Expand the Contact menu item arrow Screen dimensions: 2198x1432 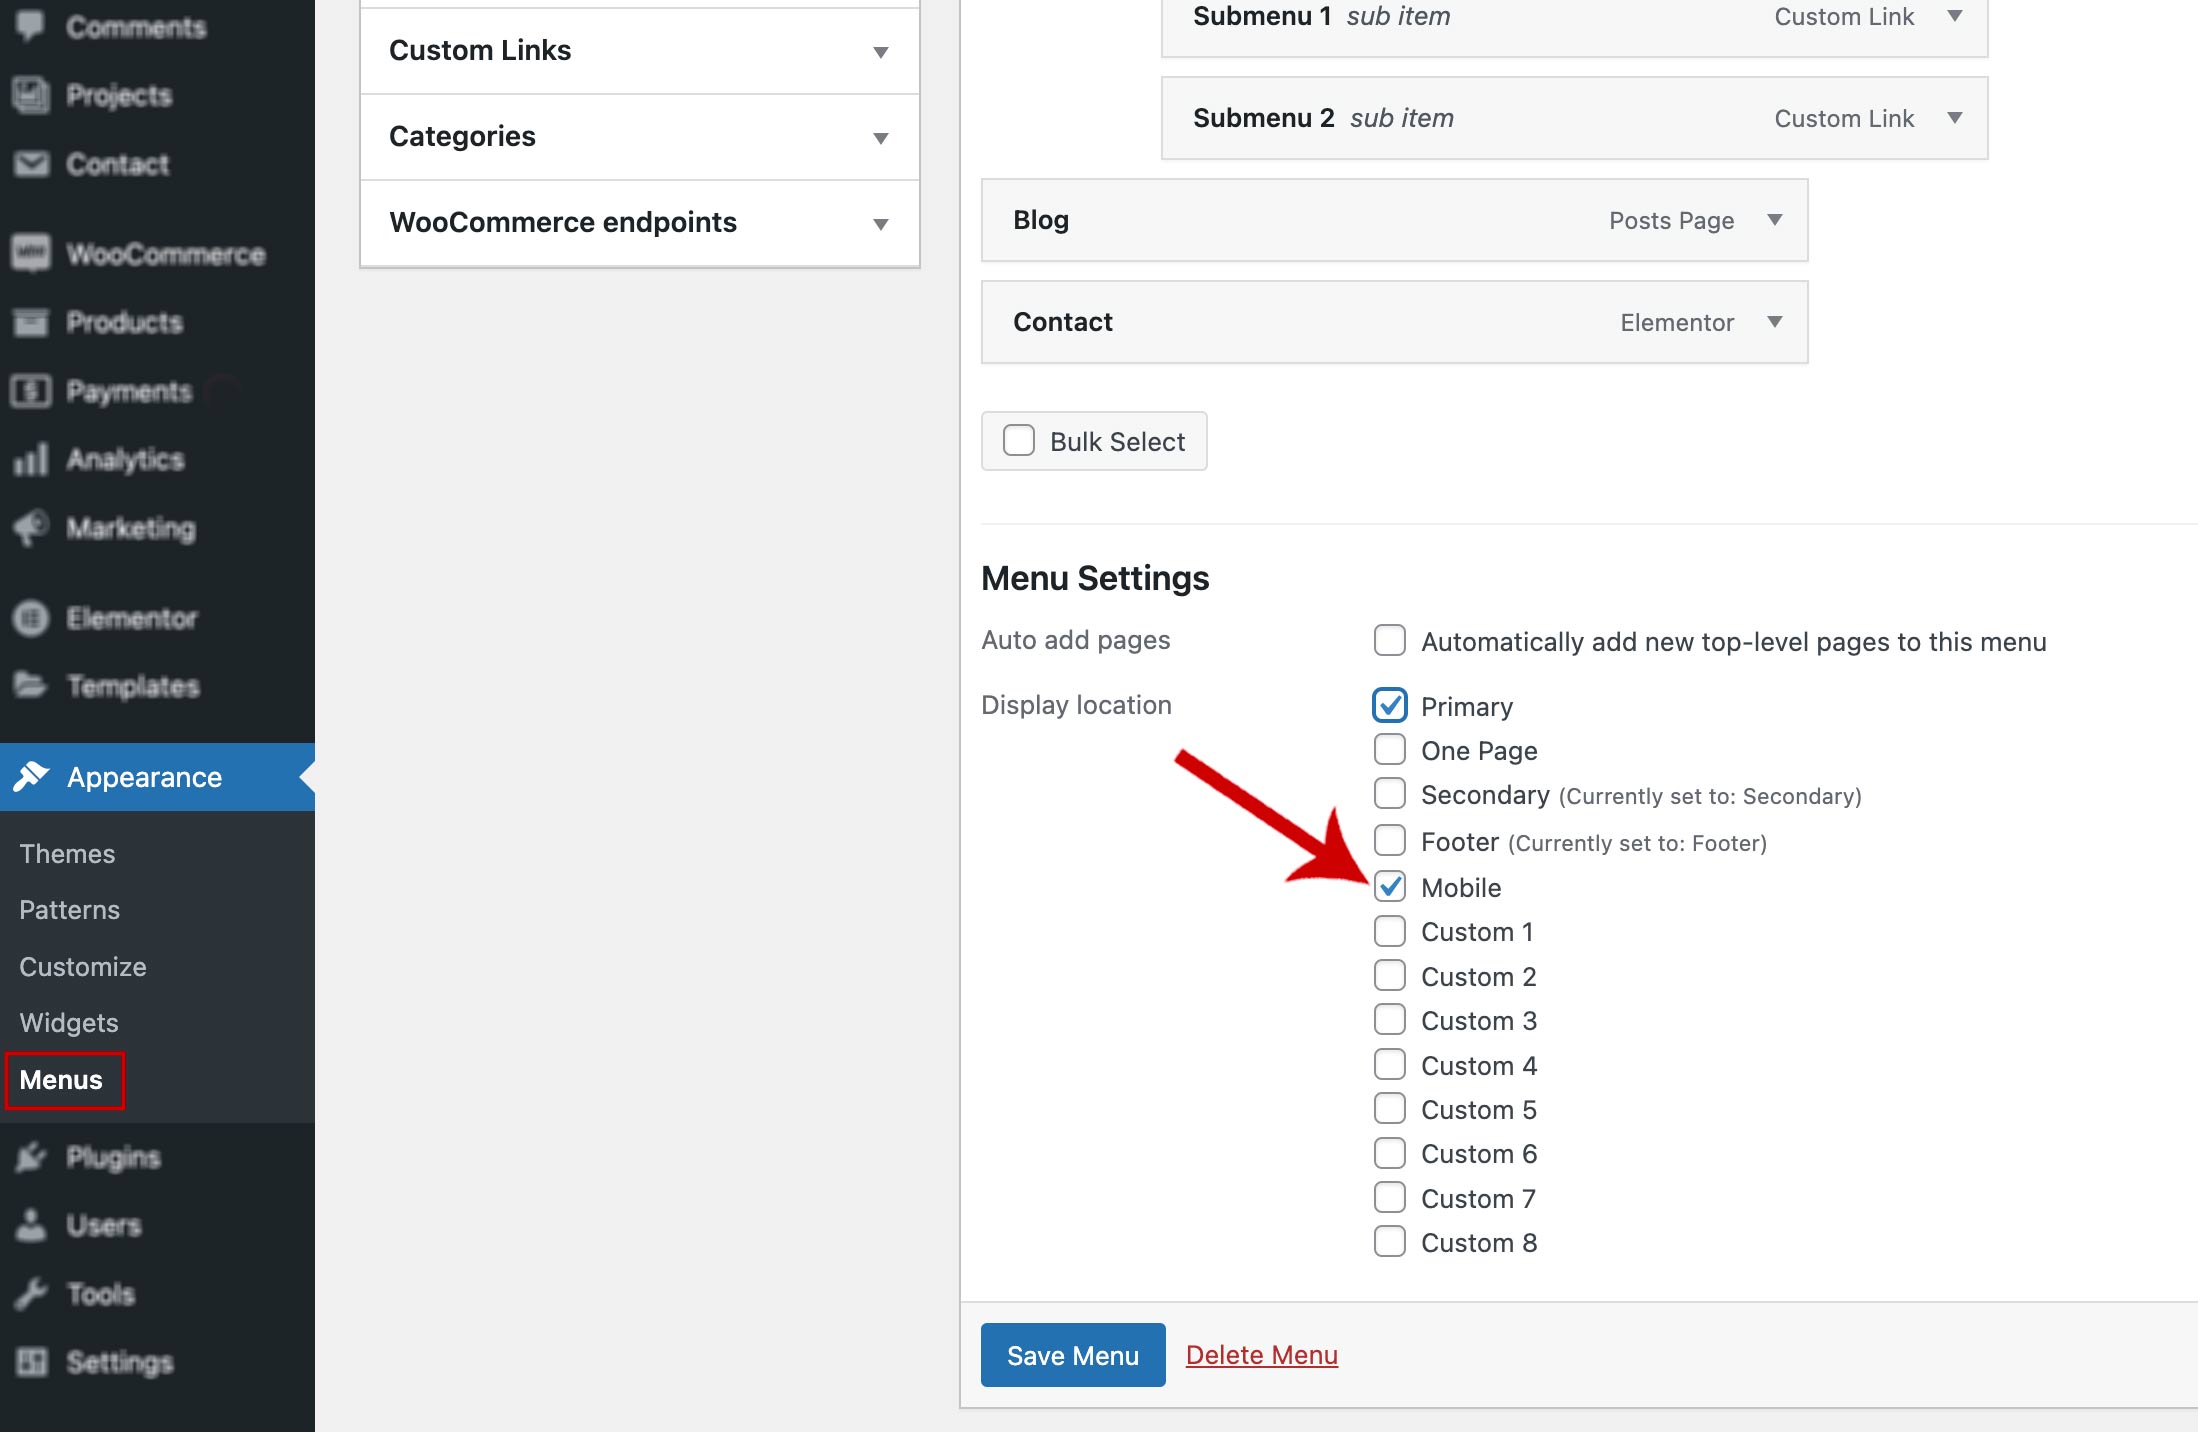[1775, 322]
